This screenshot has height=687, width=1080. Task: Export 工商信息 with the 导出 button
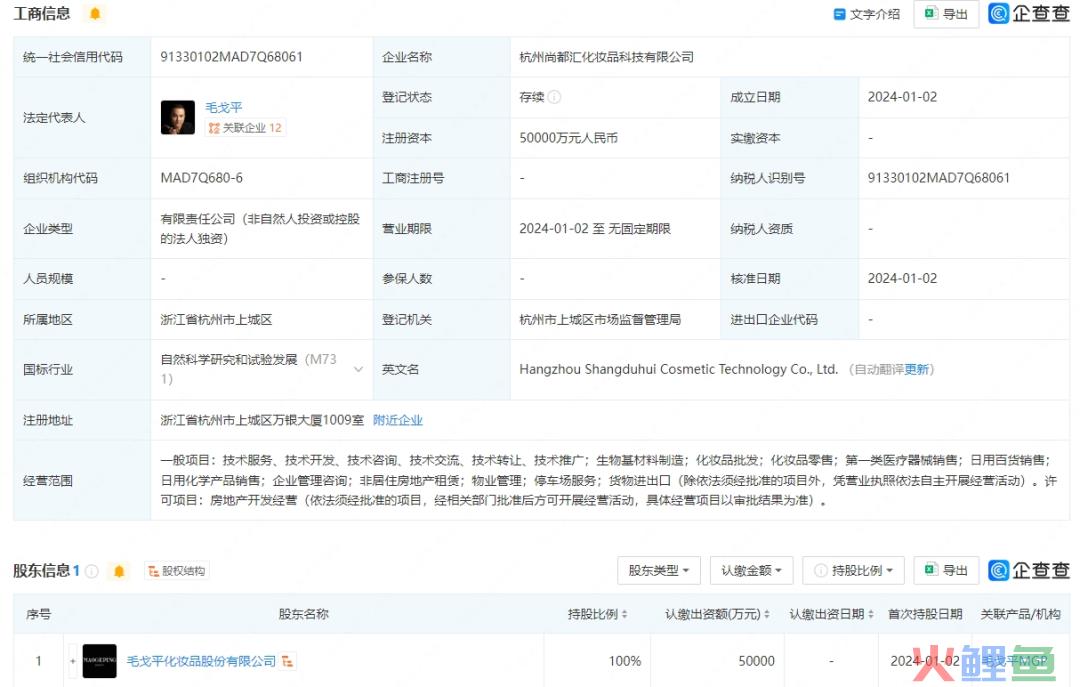(x=946, y=14)
